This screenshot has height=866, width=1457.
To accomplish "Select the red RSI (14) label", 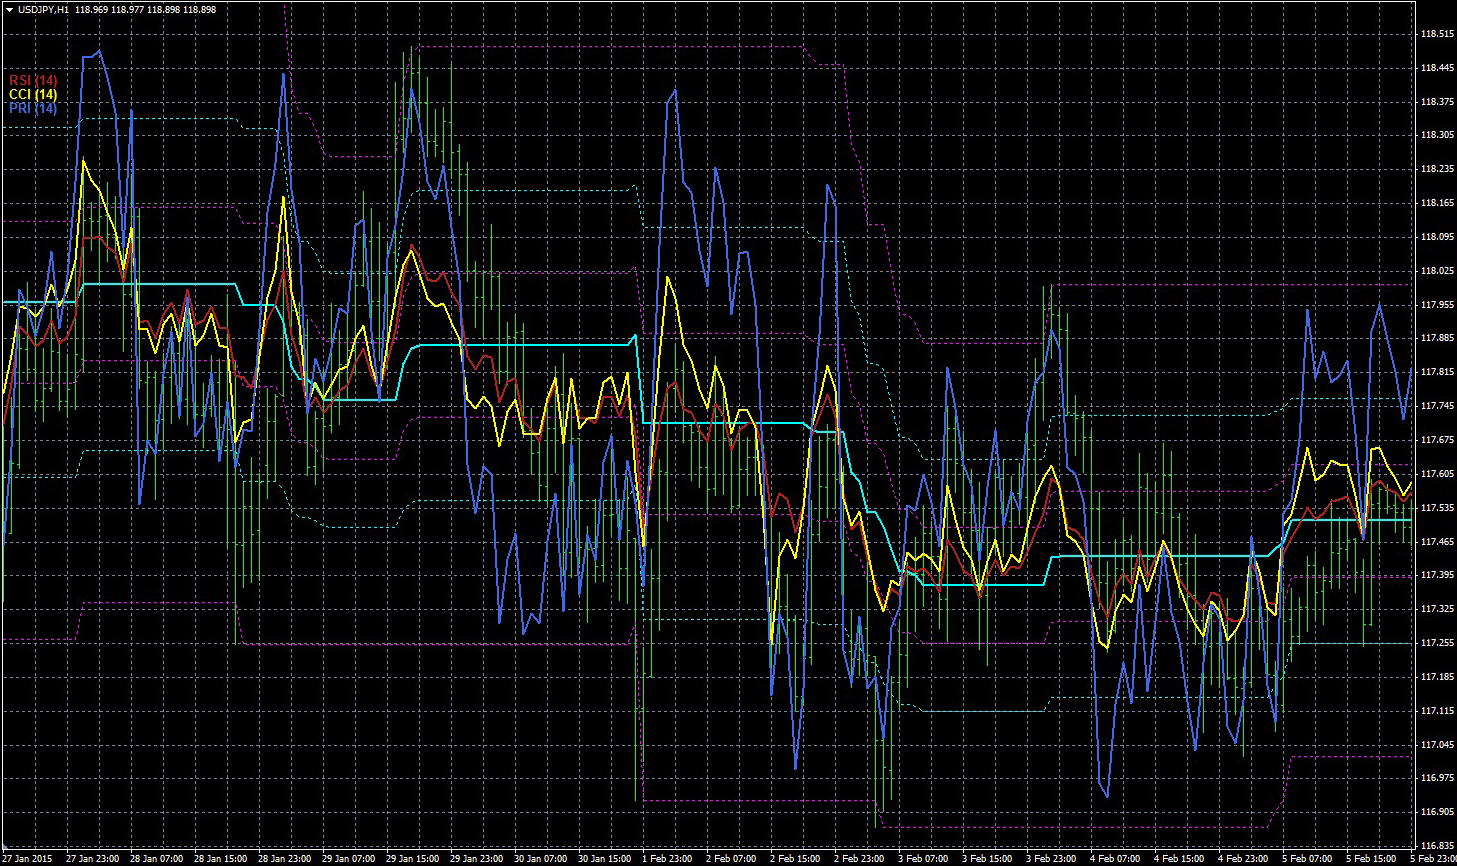I will coord(33,80).
